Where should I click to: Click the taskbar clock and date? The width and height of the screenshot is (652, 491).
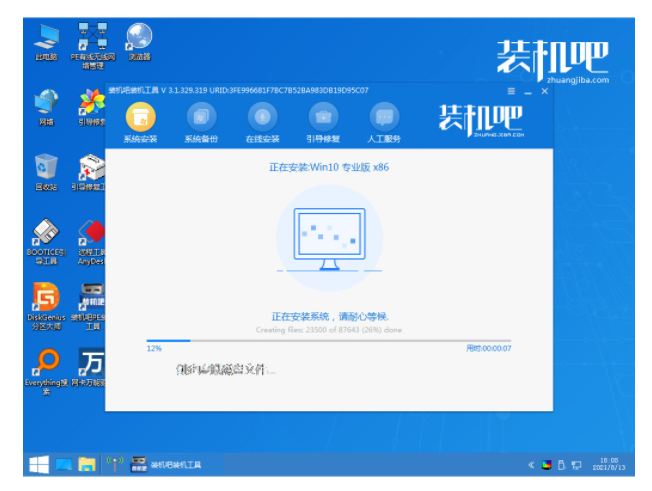tap(609, 464)
